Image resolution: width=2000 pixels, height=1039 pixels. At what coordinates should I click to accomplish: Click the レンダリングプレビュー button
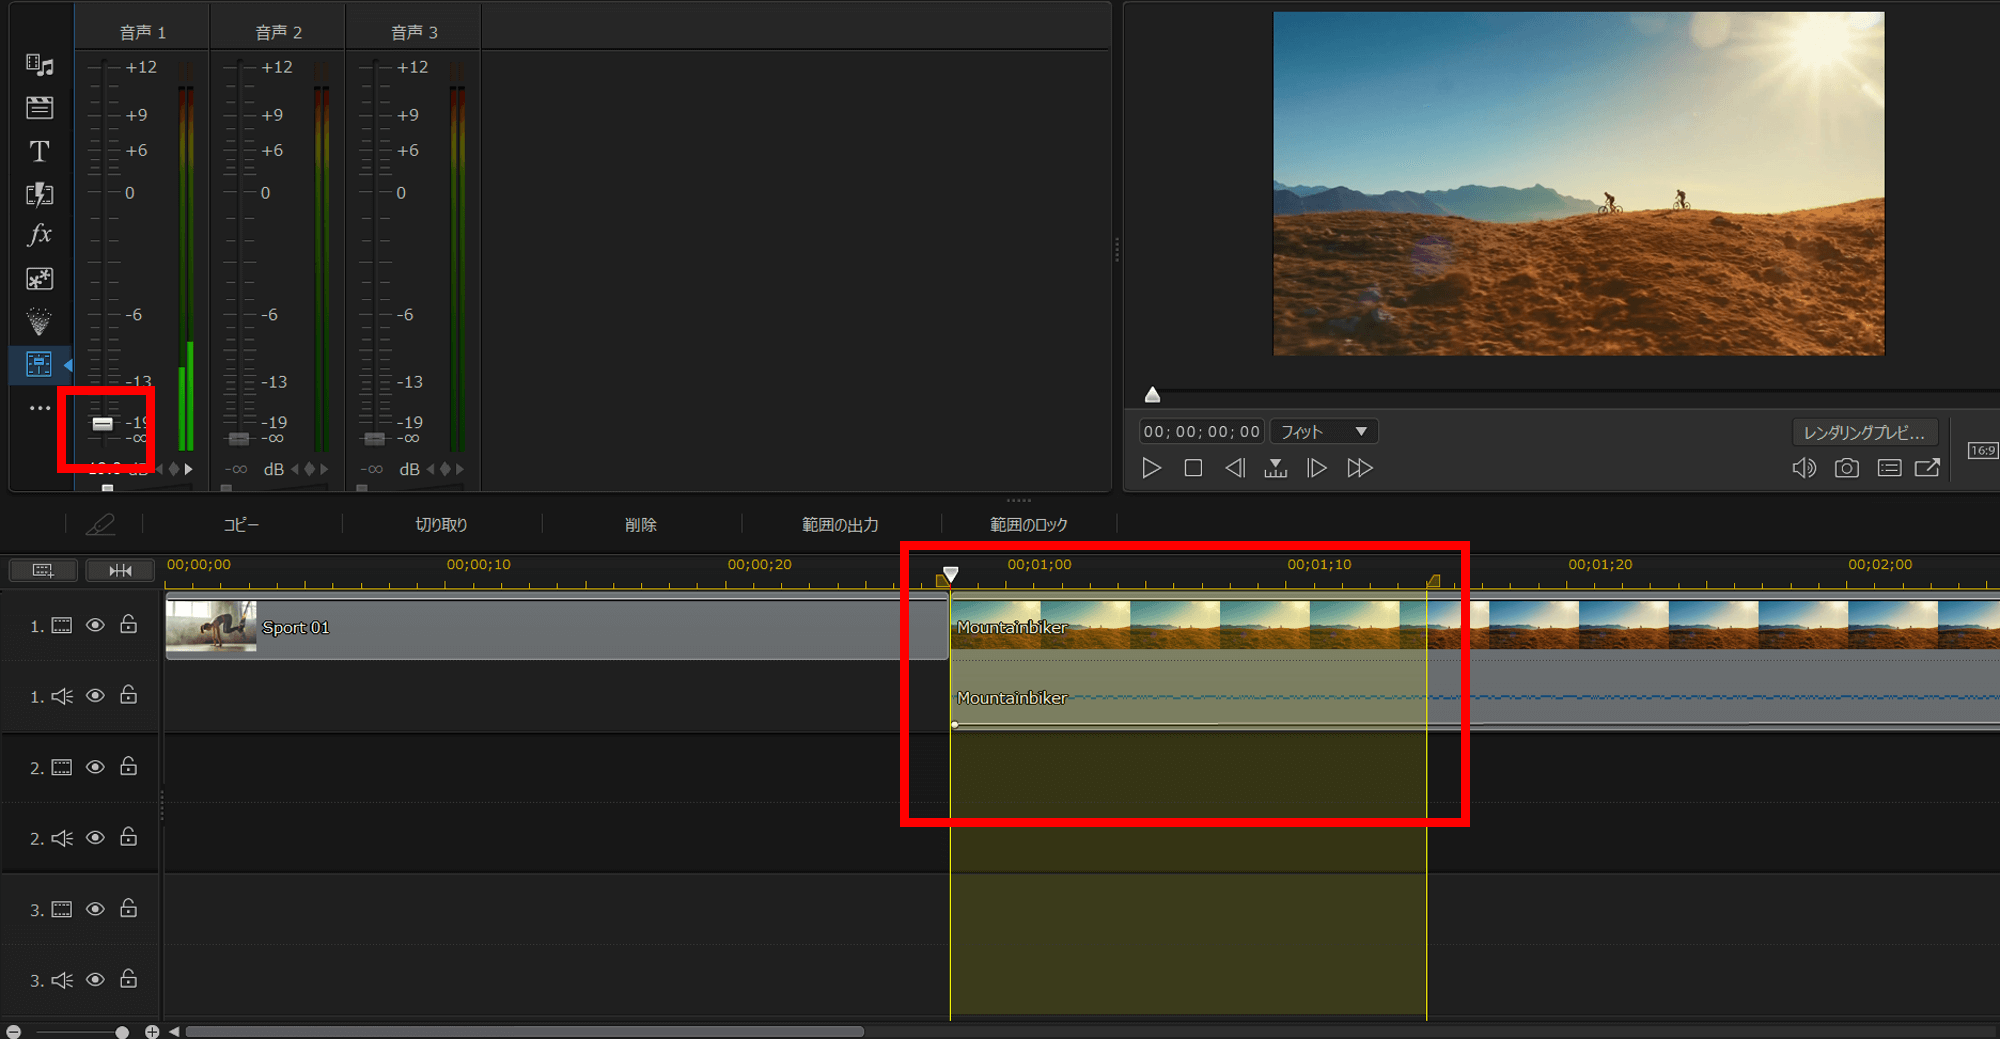tap(1864, 432)
